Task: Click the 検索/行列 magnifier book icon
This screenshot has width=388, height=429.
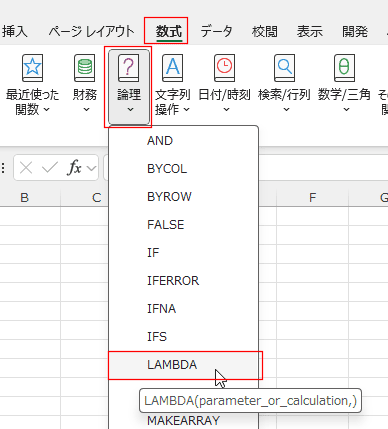Action: click(284, 68)
